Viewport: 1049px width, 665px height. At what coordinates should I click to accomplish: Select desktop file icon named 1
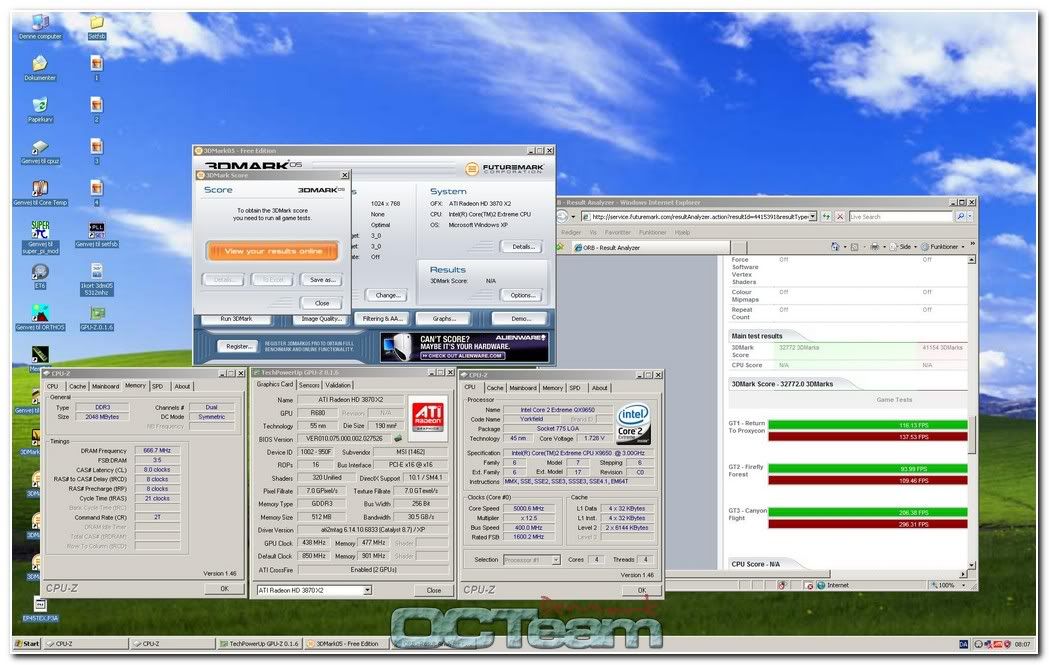click(x=96, y=68)
